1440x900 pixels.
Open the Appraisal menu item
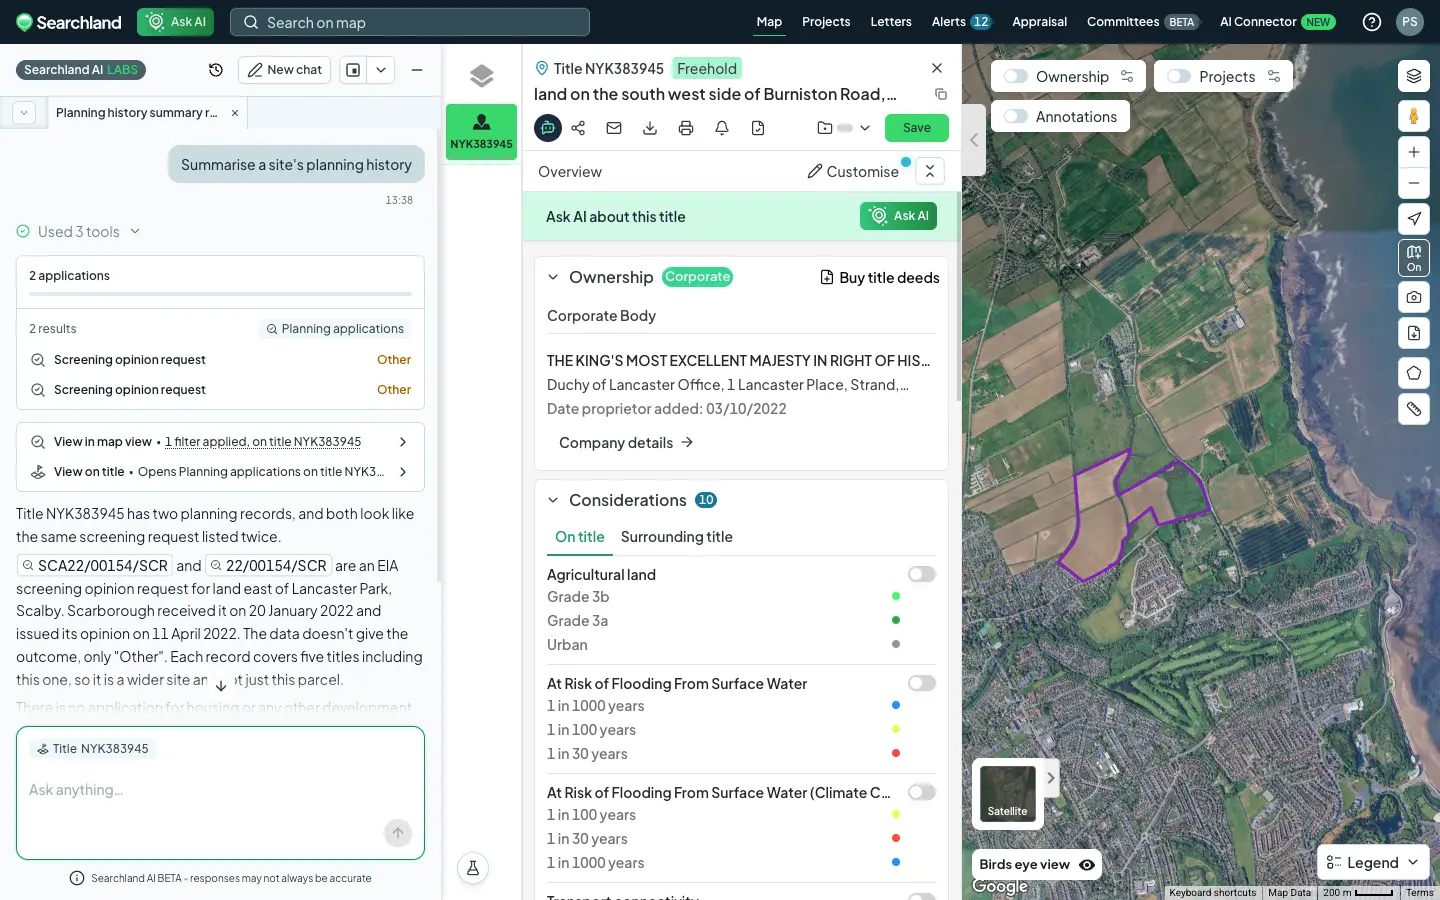click(x=1039, y=22)
